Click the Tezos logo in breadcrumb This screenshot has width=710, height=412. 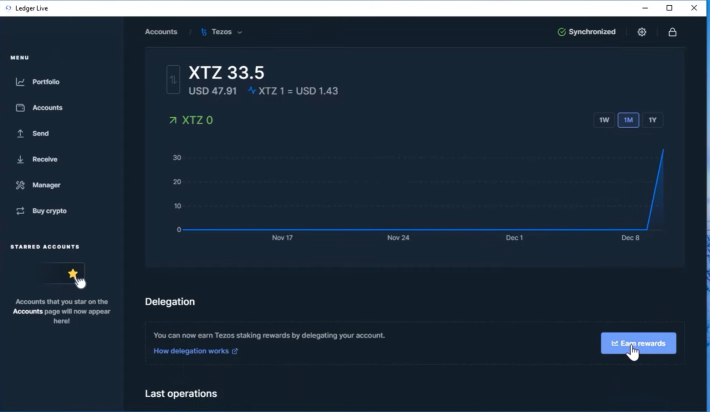pos(204,32)
